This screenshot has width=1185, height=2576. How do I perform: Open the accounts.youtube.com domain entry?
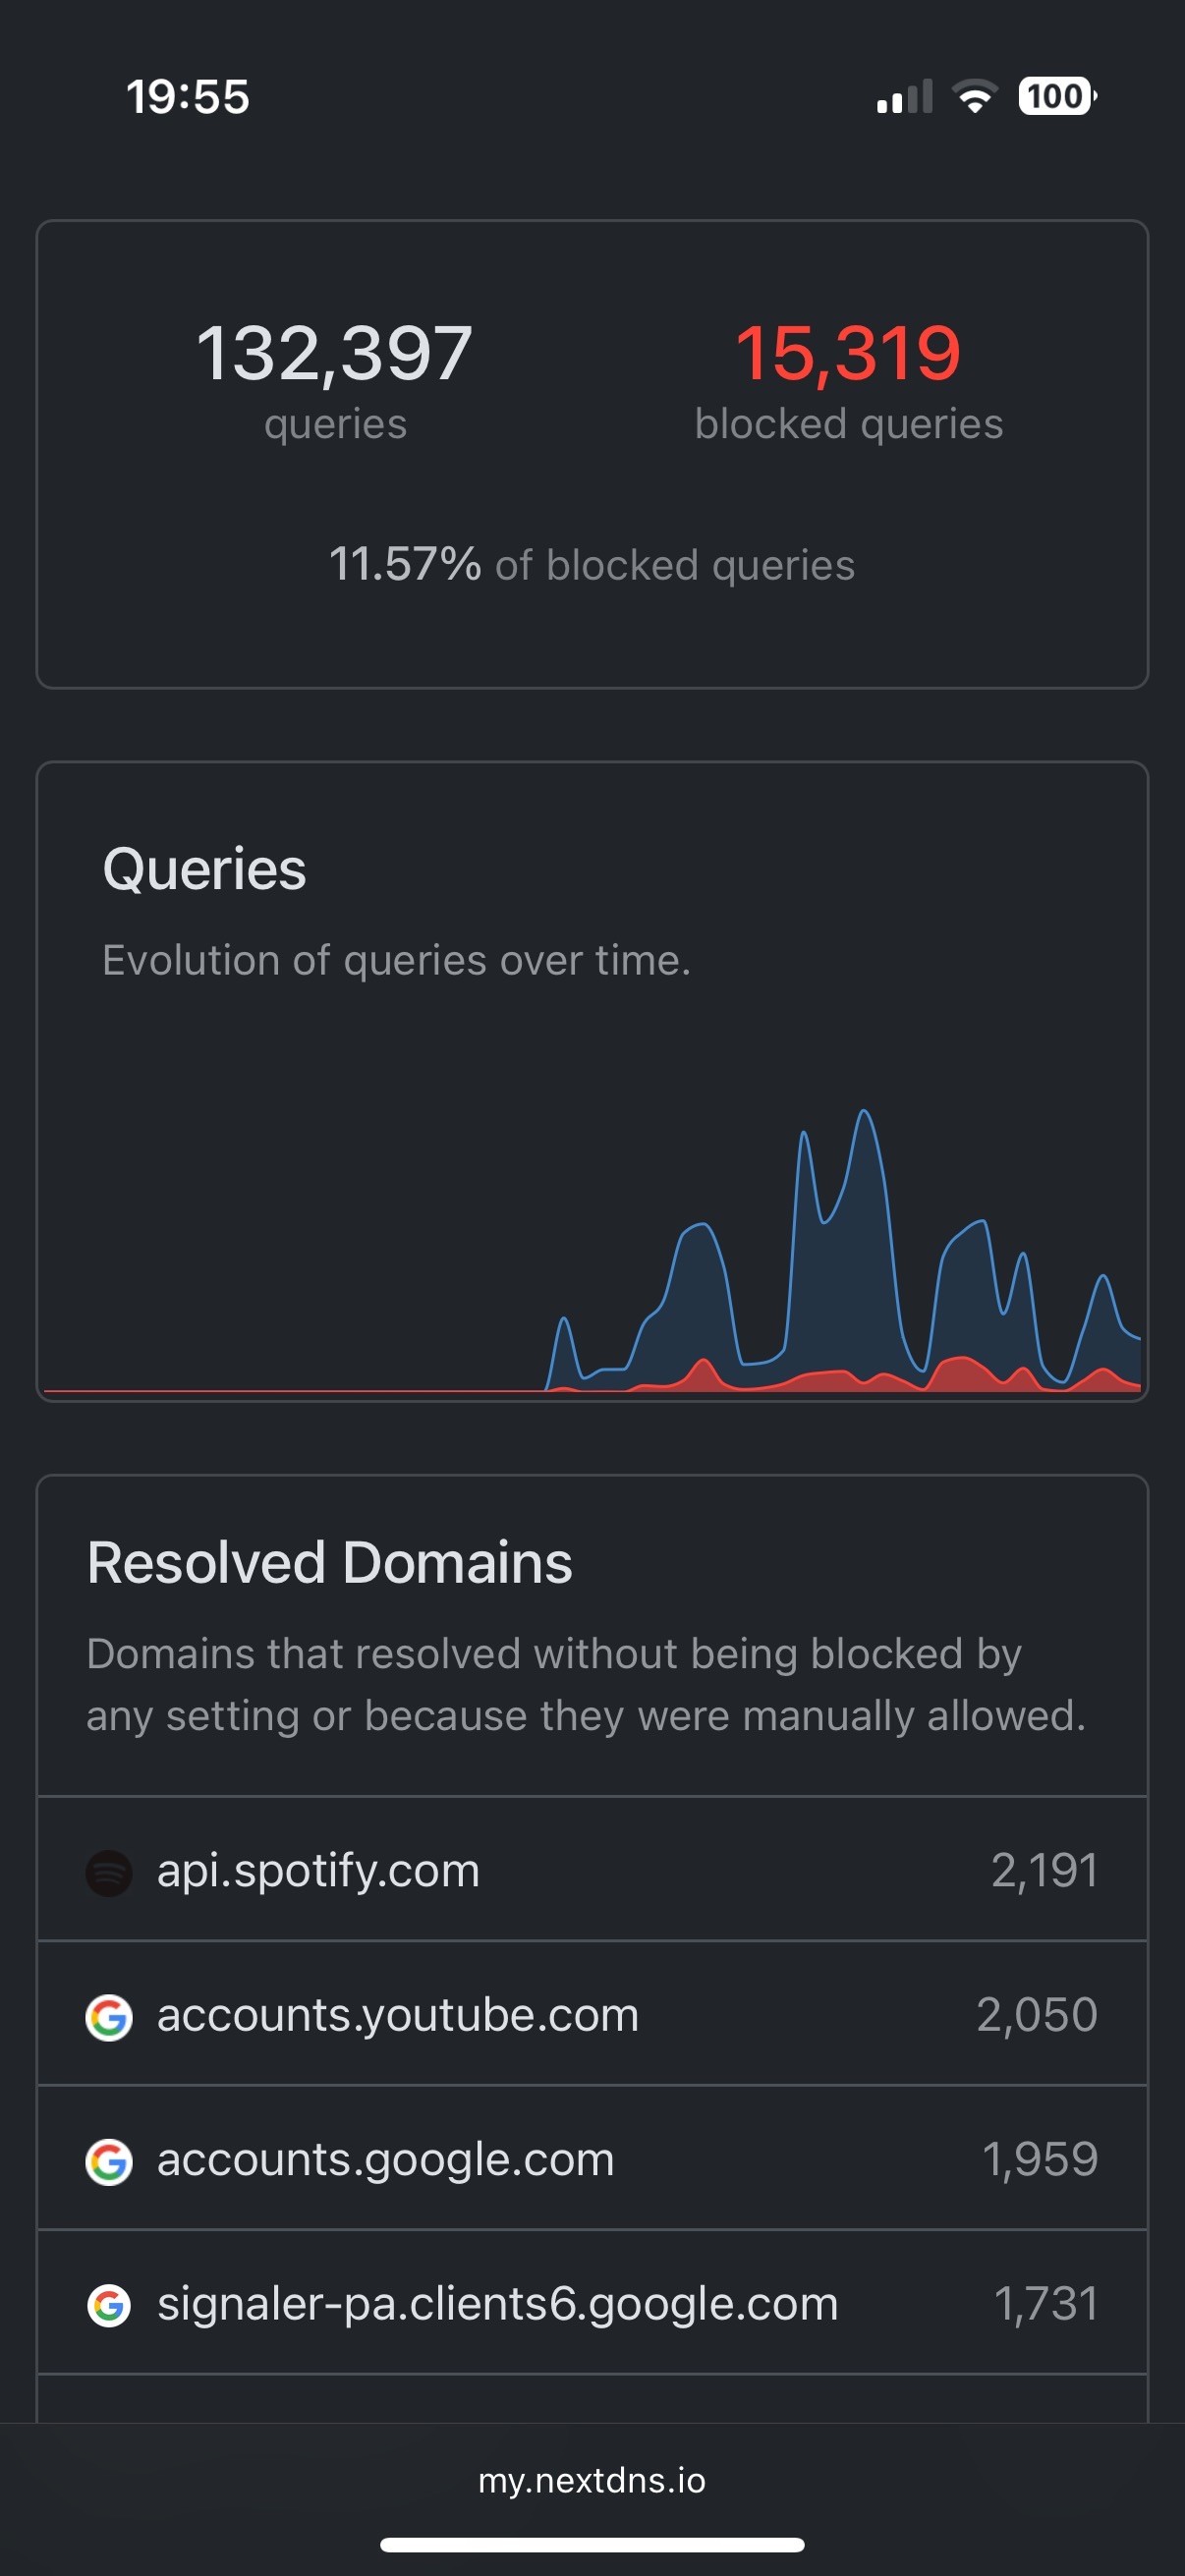592,2014
